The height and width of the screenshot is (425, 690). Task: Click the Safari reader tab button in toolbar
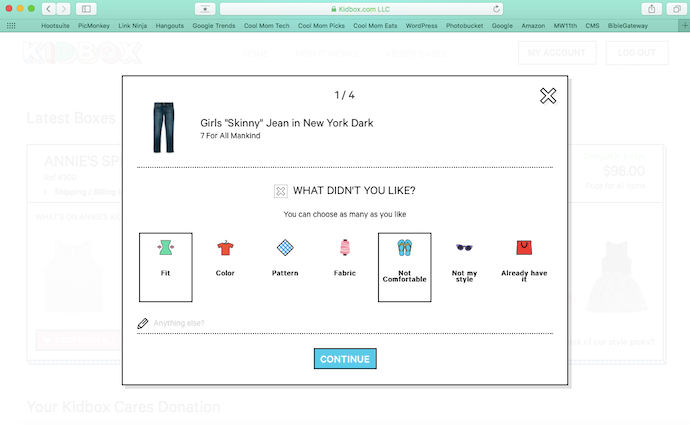205,9
